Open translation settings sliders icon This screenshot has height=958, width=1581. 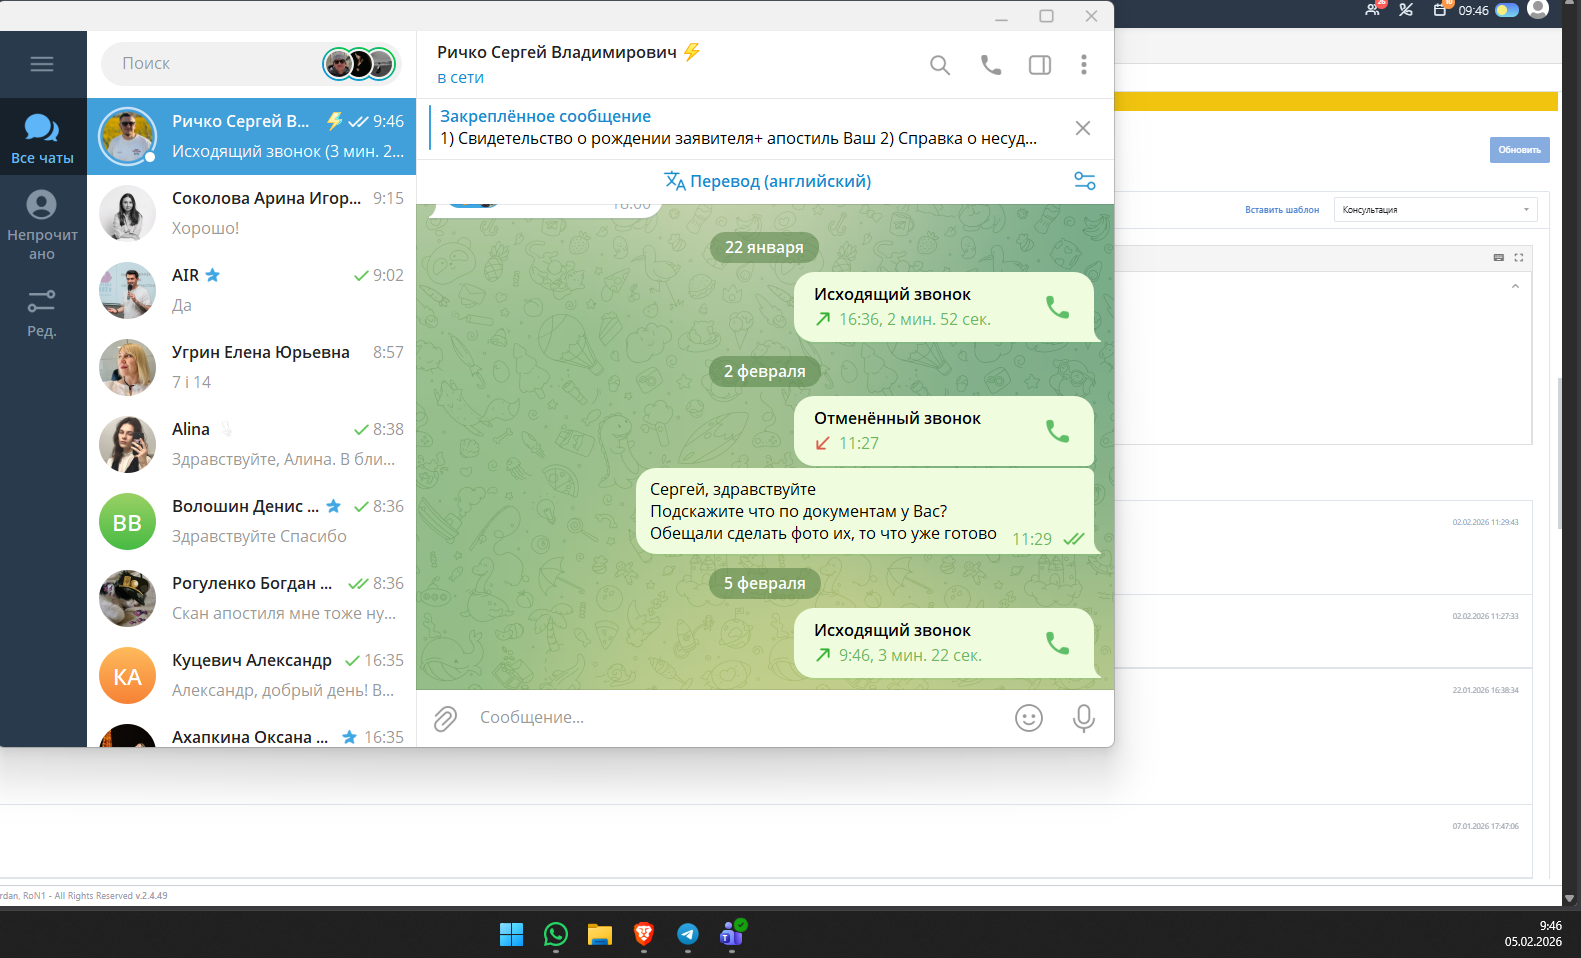[1085, 181]
